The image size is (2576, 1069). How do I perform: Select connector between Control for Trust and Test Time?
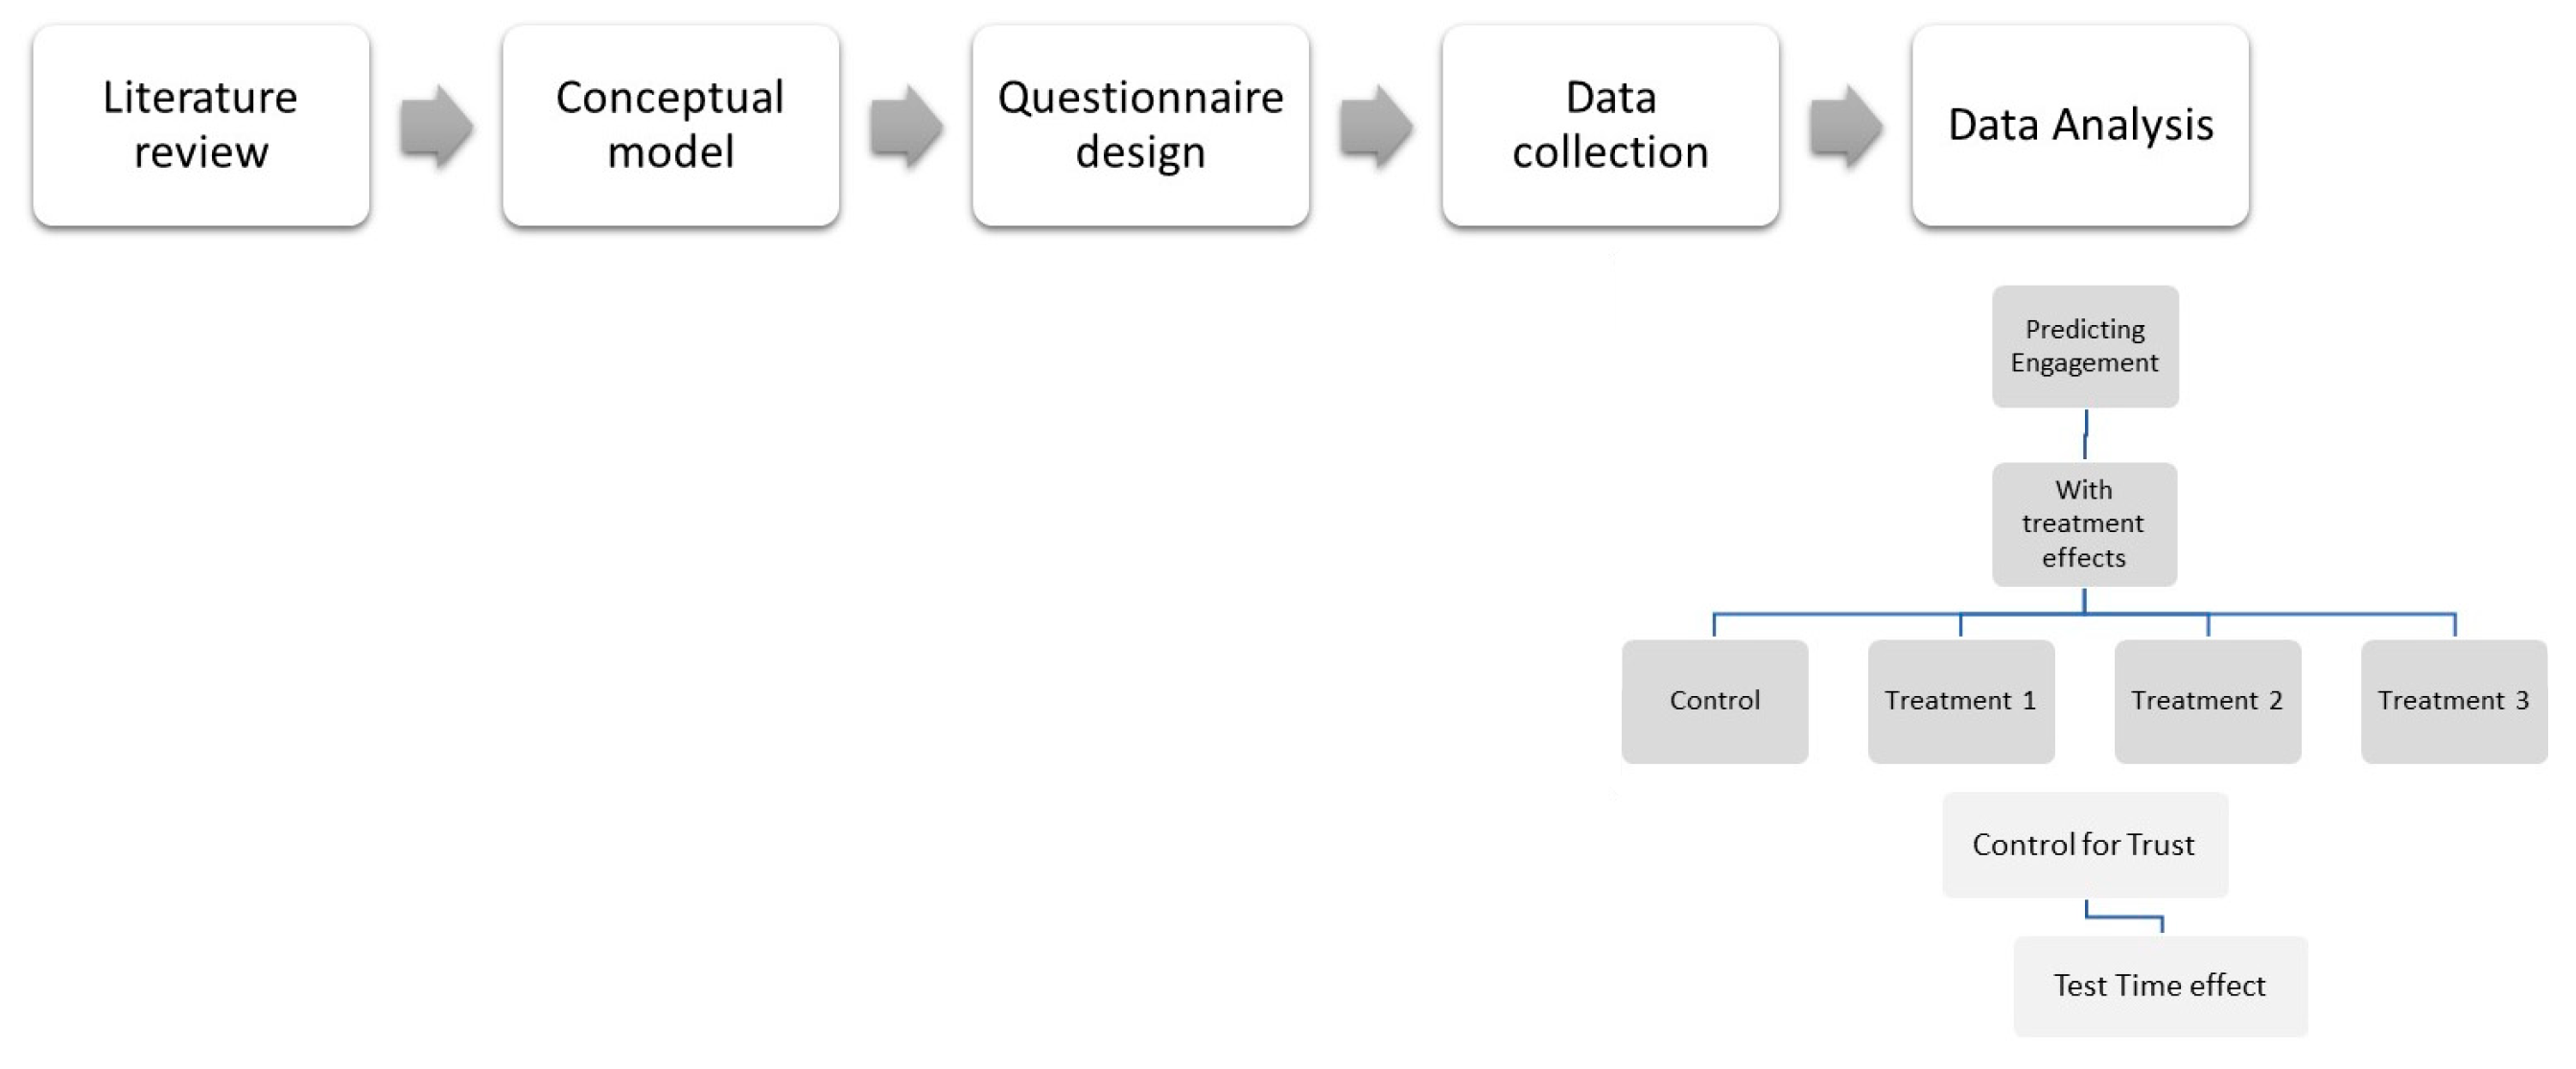pos(2125,917)
